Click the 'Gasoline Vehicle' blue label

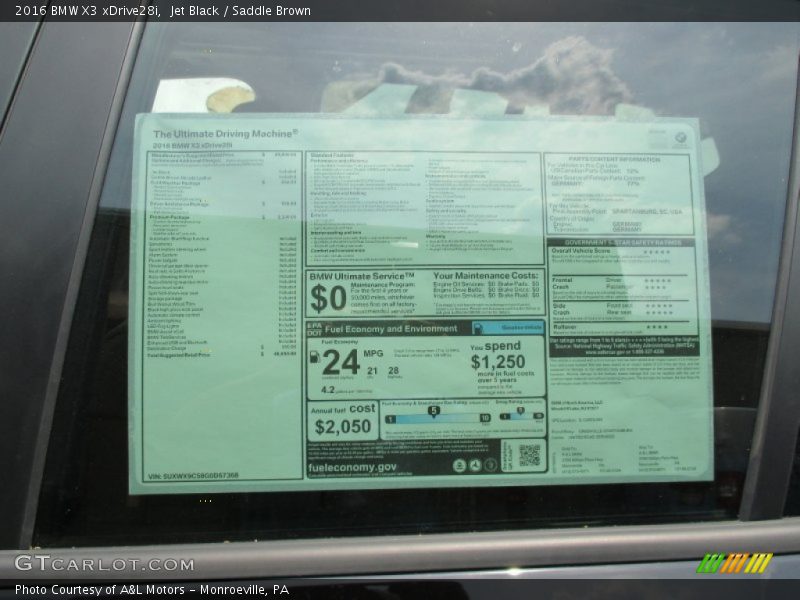(508, 328)
